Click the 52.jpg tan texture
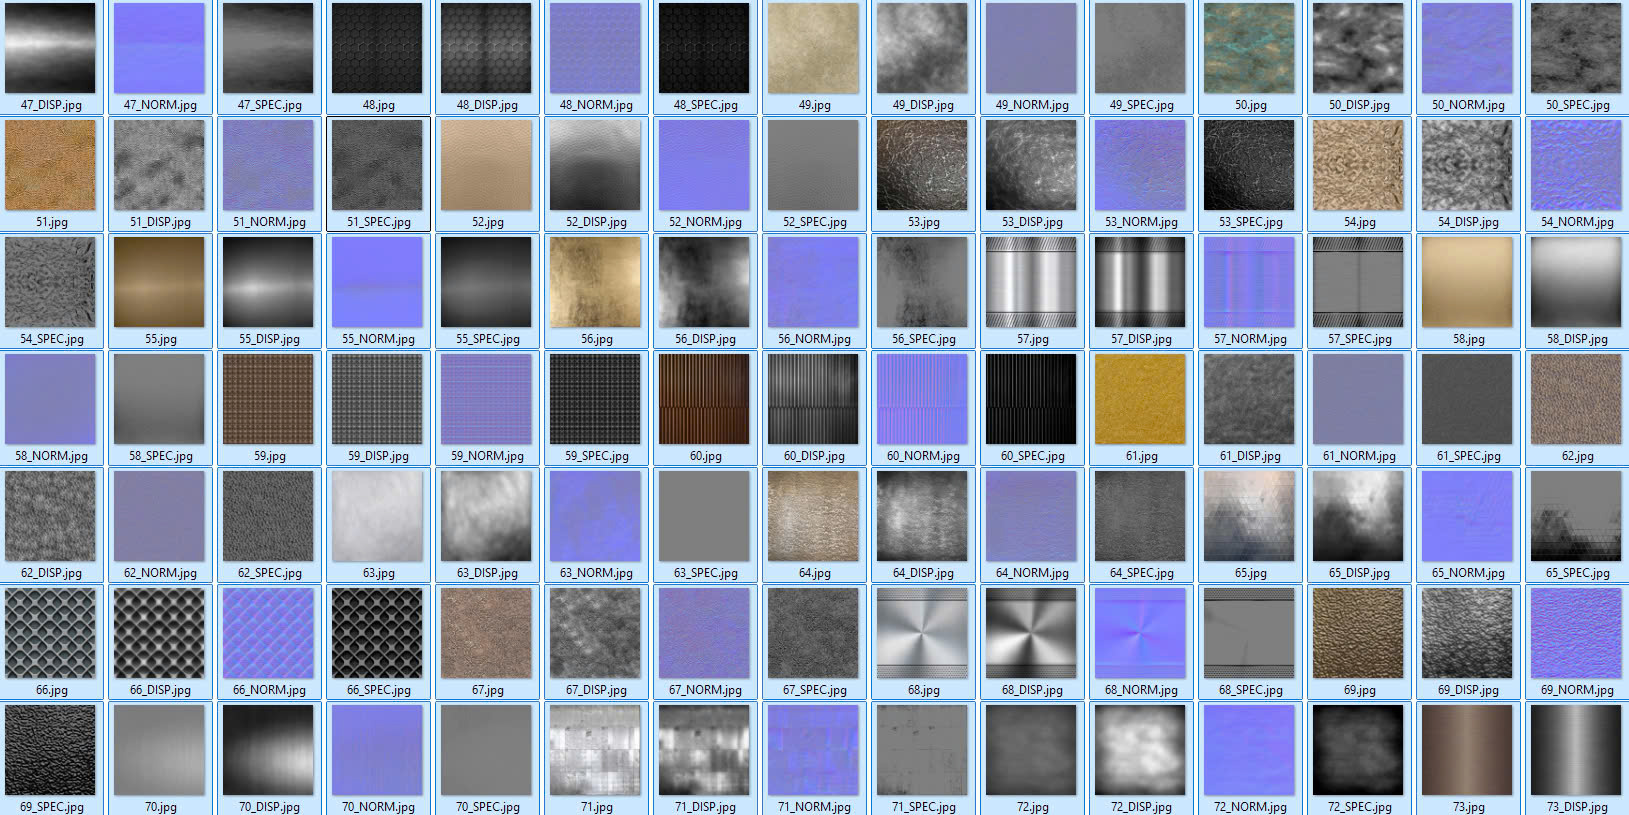Image resolution: width=1629 pixels, height=815 pixels. (486, 165)
